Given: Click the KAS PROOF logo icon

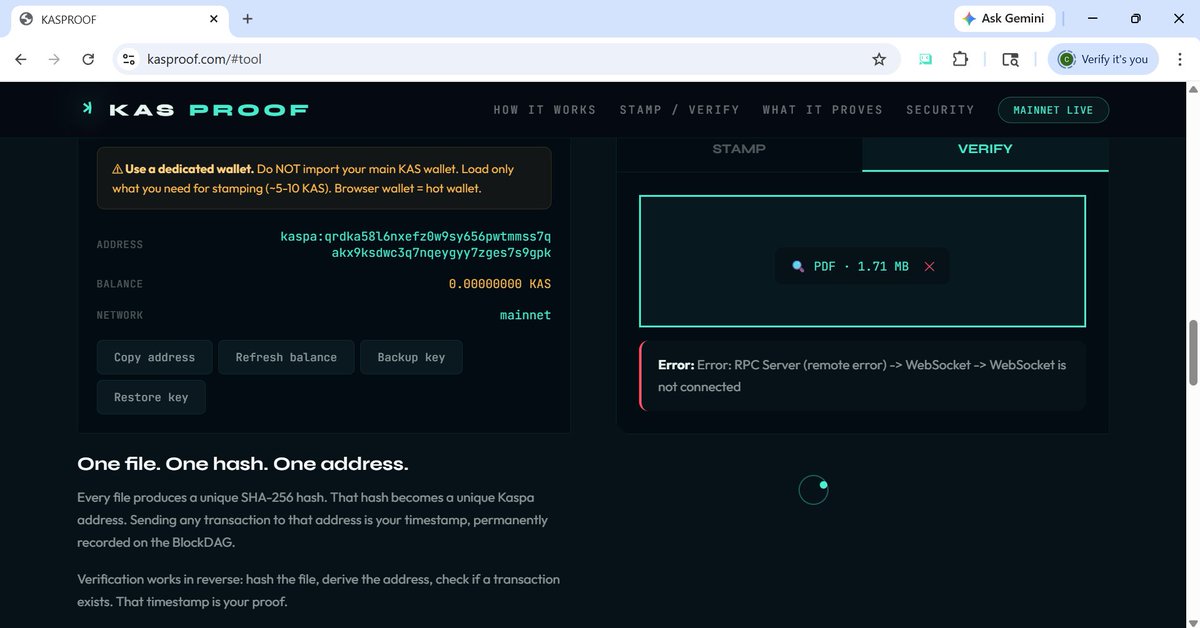Looking at the screenshot, I should [x=88, y=109].
